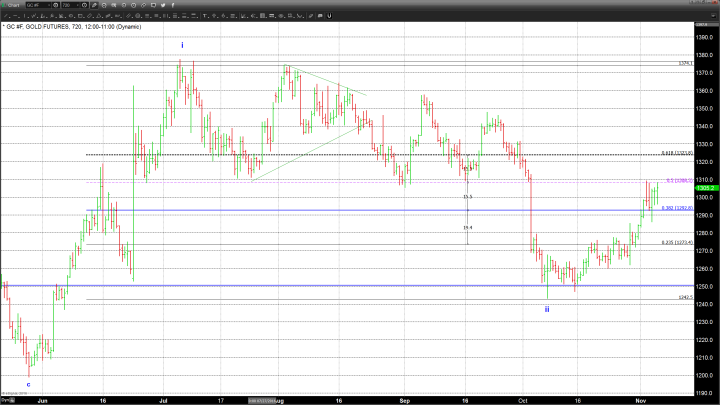Click the Sep label on time axis
The width and height of the screenshot is (720, 405).
point(405,401)
